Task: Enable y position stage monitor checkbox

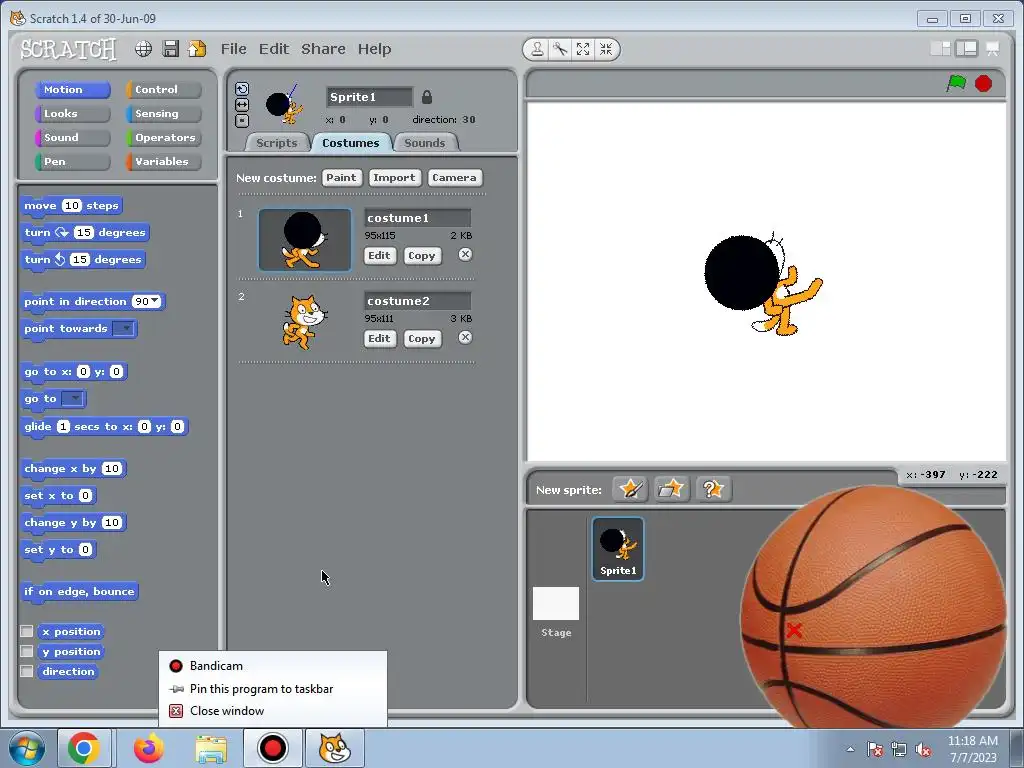Action: 27,651
